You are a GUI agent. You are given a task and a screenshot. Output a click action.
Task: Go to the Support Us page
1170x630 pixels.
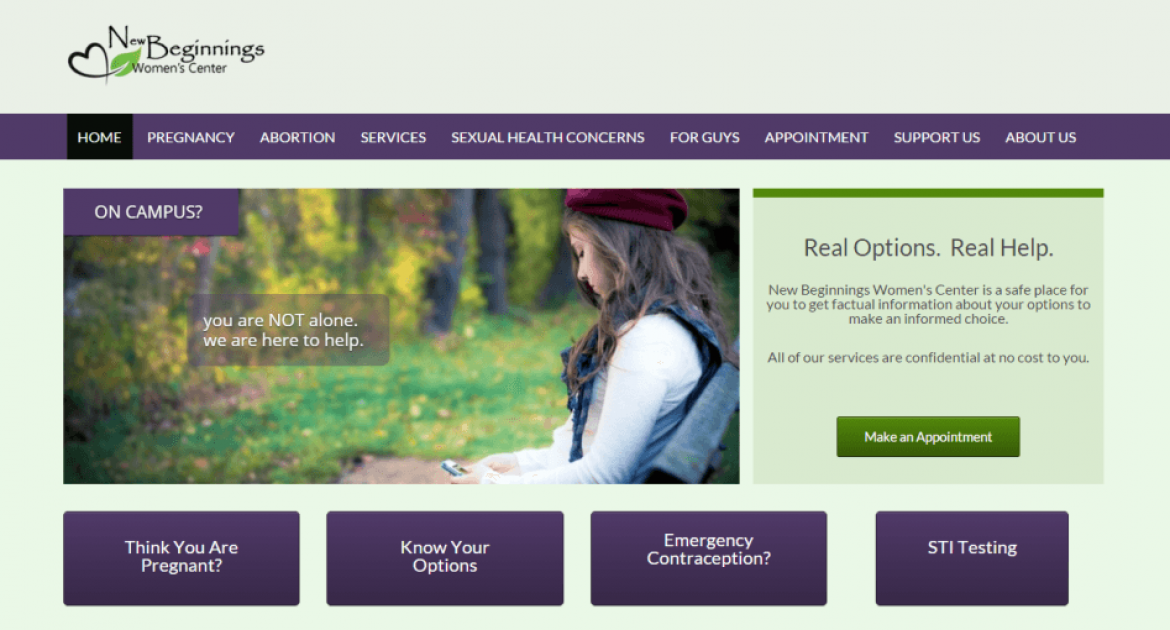pos(936,137)
